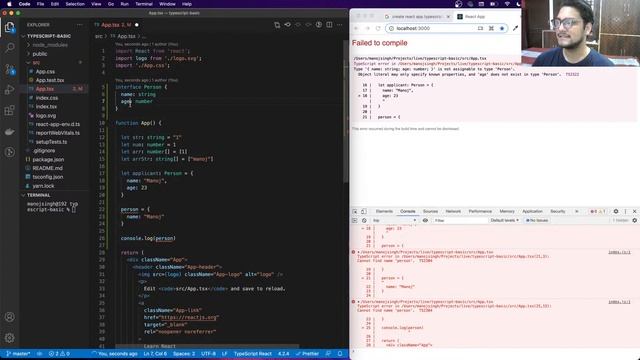Click the Wi-Fi icon in menu bar

(x=507, y=4)
